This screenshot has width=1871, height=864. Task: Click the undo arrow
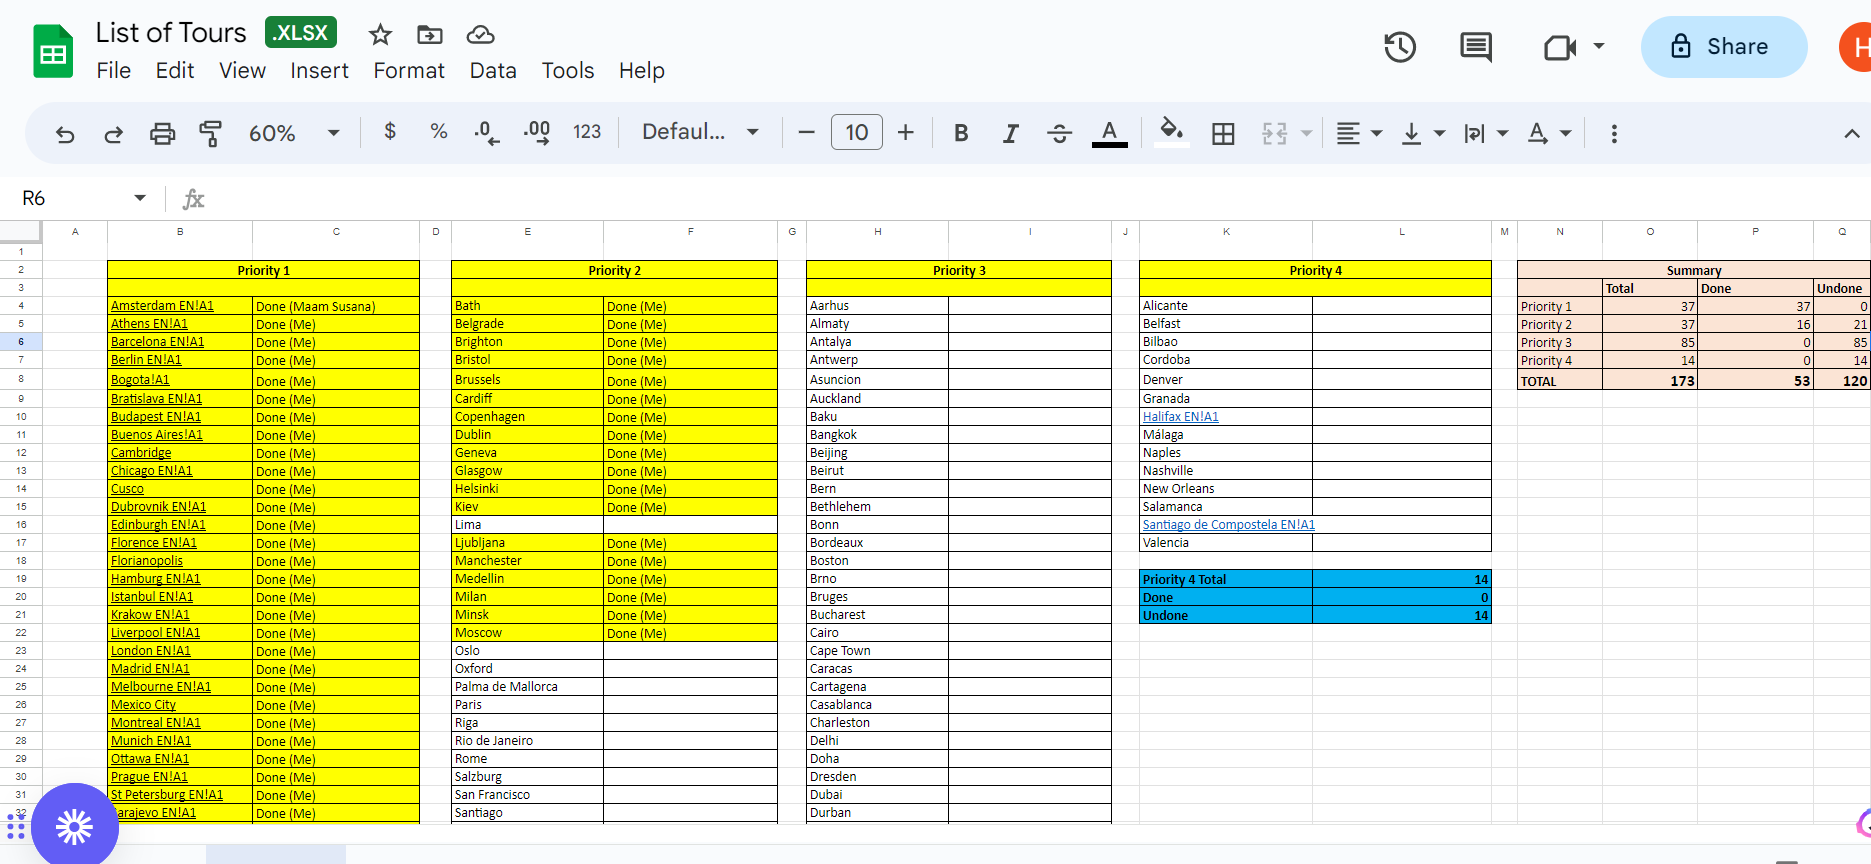pyautogui.click(x=65, y=133)
